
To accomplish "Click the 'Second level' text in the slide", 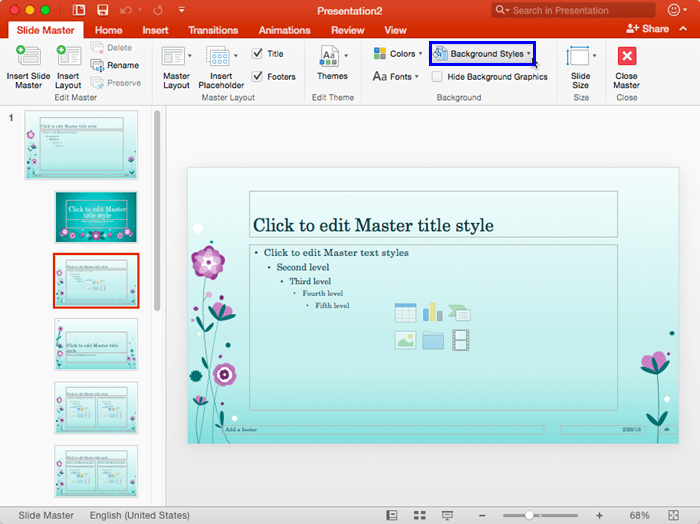I will [303, 267].
